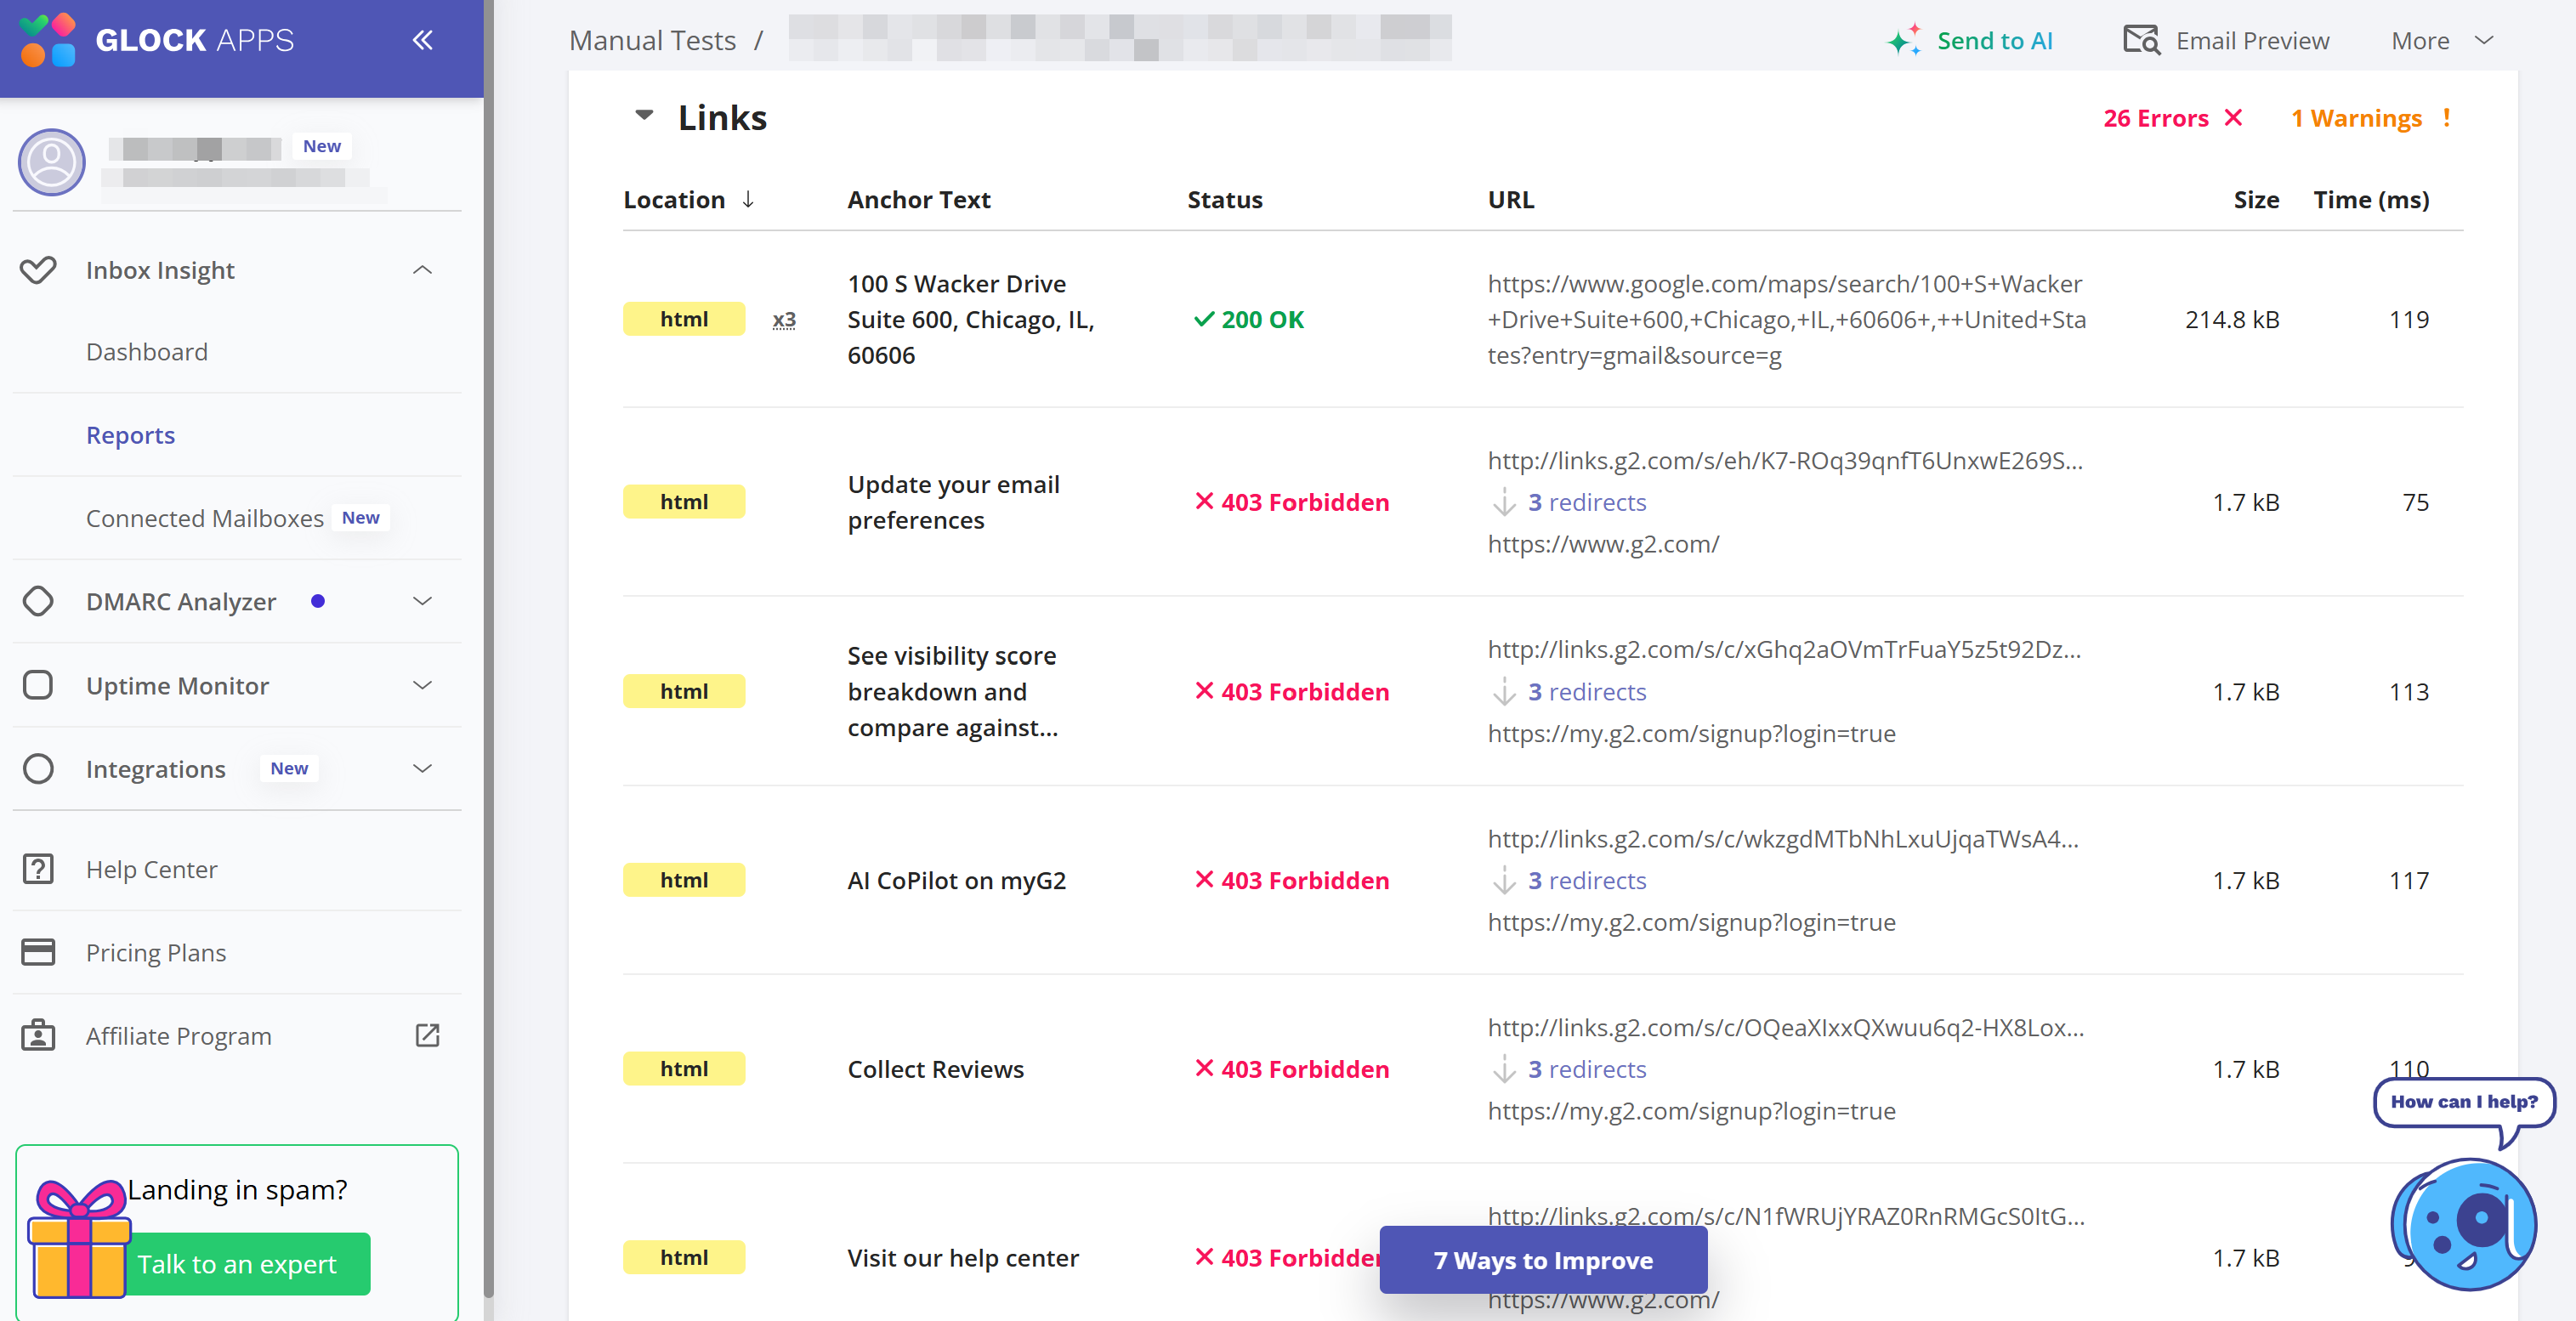Click the Pricing Plans card icon

pos(38,952)
